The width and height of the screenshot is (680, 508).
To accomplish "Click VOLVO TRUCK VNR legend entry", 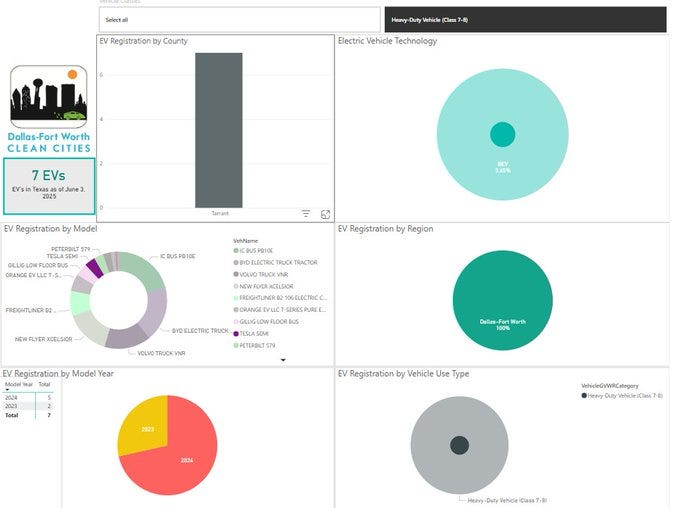I will (261, 274).
